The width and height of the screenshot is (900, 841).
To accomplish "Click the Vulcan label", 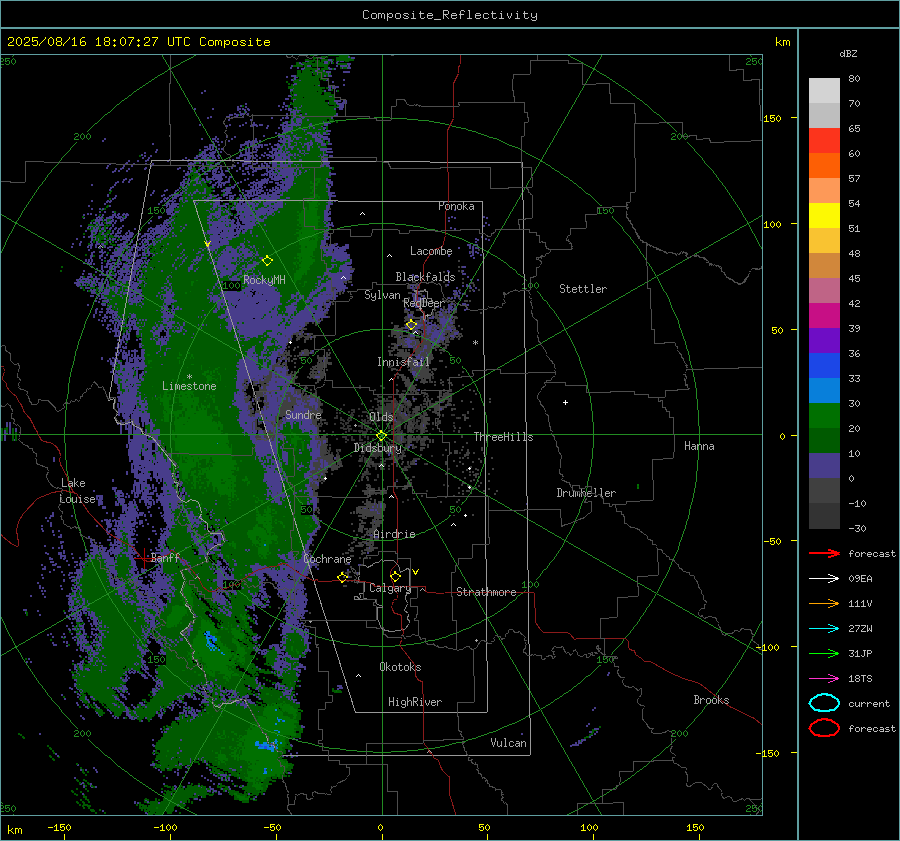I will (x=509, y=743).
